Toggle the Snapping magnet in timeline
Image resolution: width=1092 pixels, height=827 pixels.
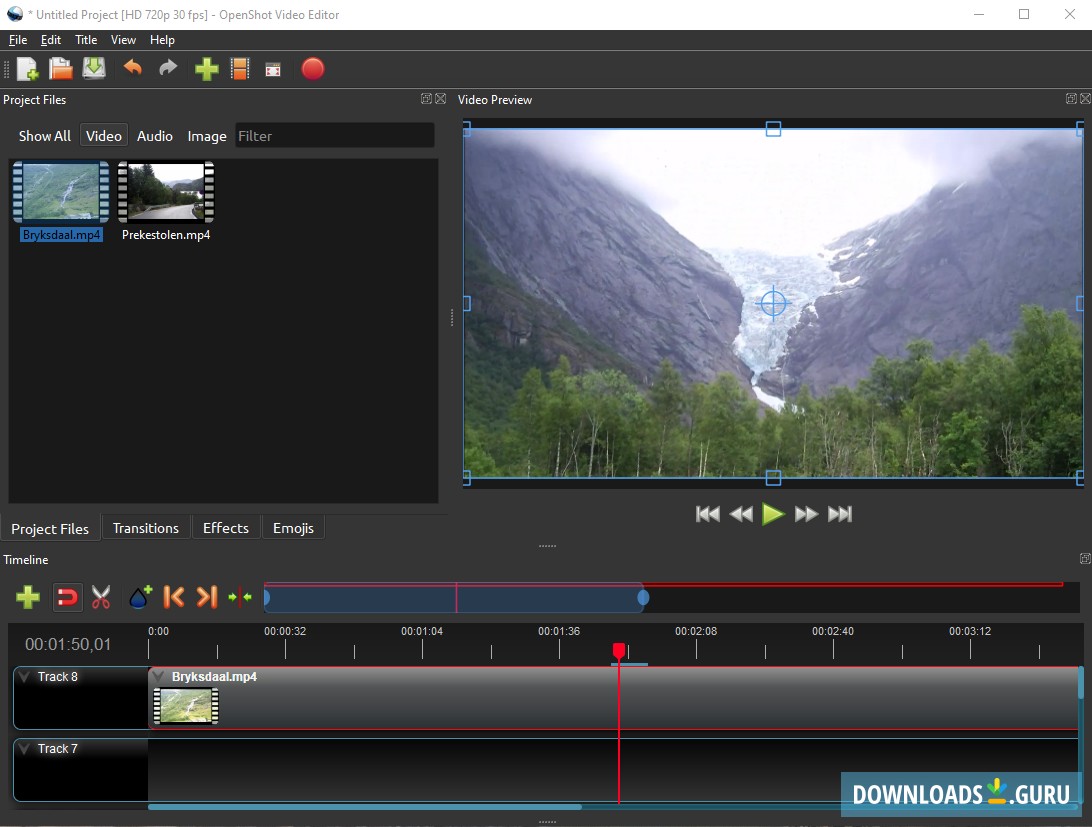coord(66,598)
